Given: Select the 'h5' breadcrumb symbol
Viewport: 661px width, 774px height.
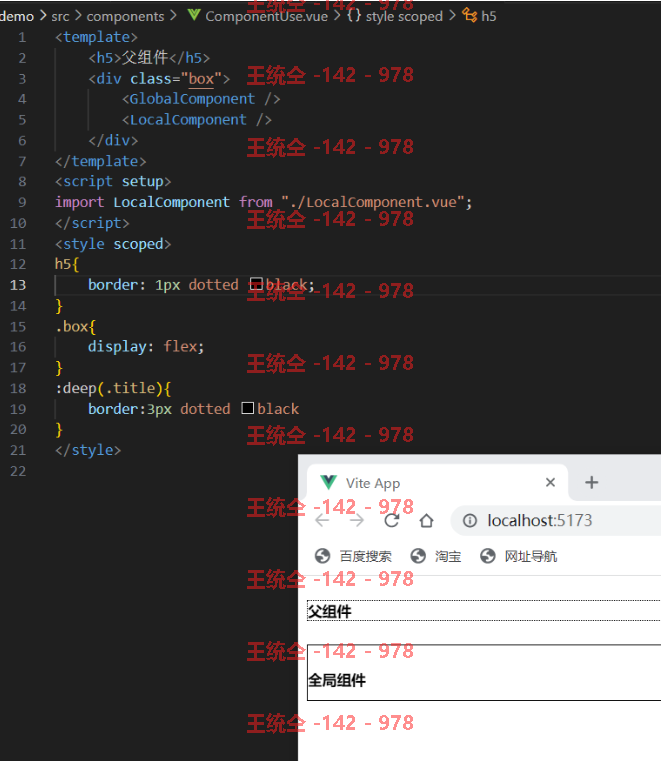Looking at the screenshot, I should [x=489, y=16].
